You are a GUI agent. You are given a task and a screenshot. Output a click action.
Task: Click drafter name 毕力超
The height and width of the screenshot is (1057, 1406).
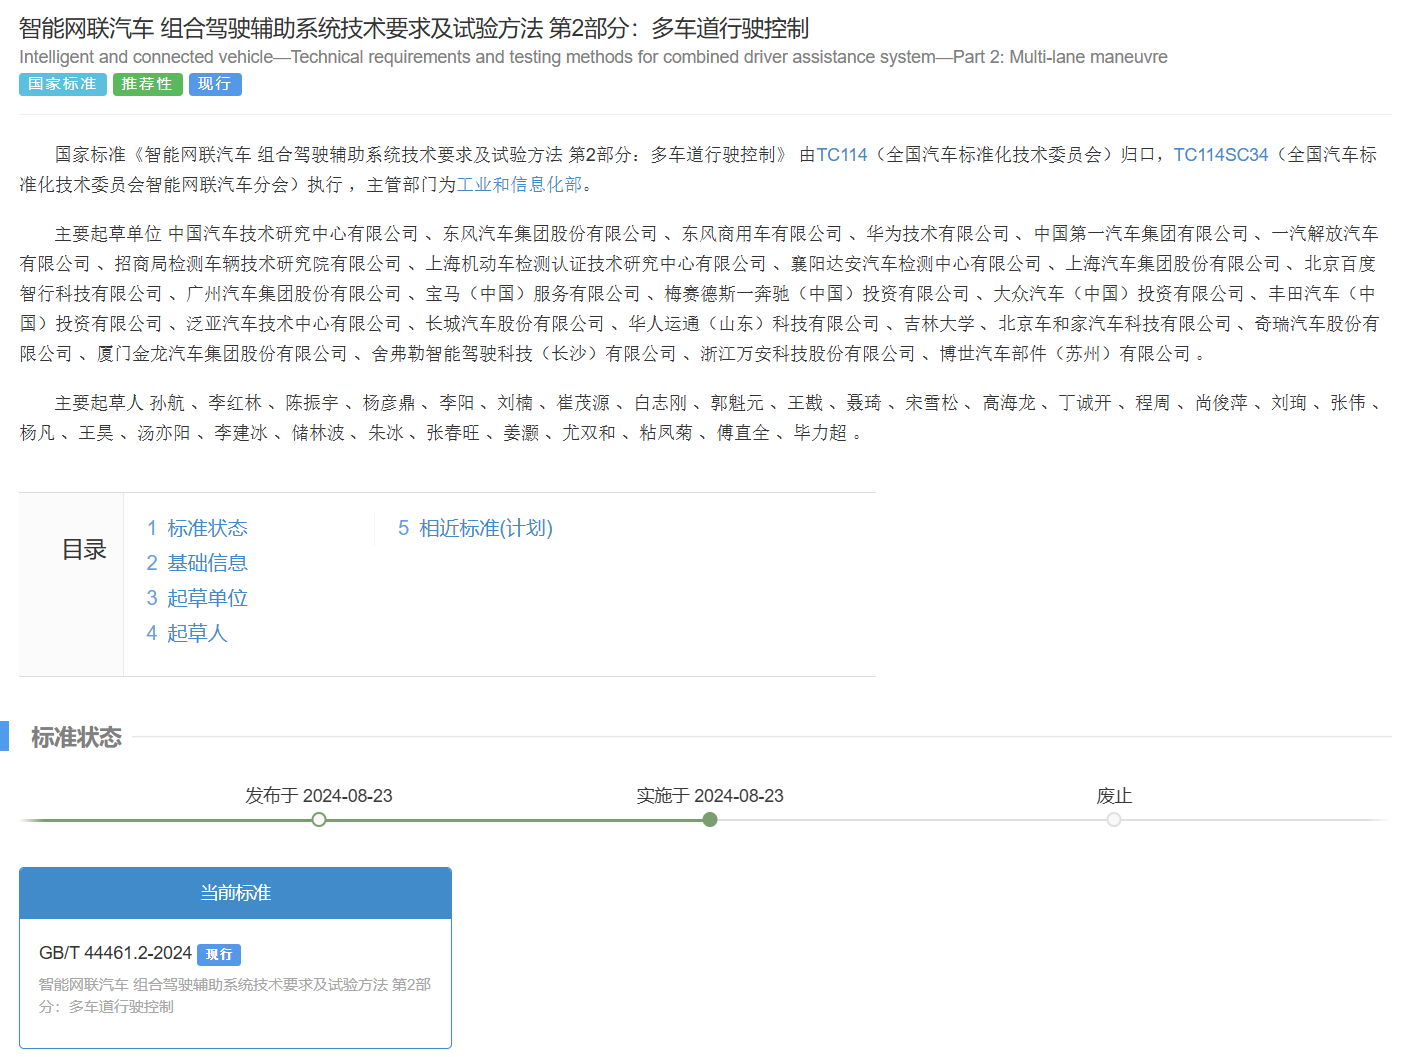tap(820, 433)
